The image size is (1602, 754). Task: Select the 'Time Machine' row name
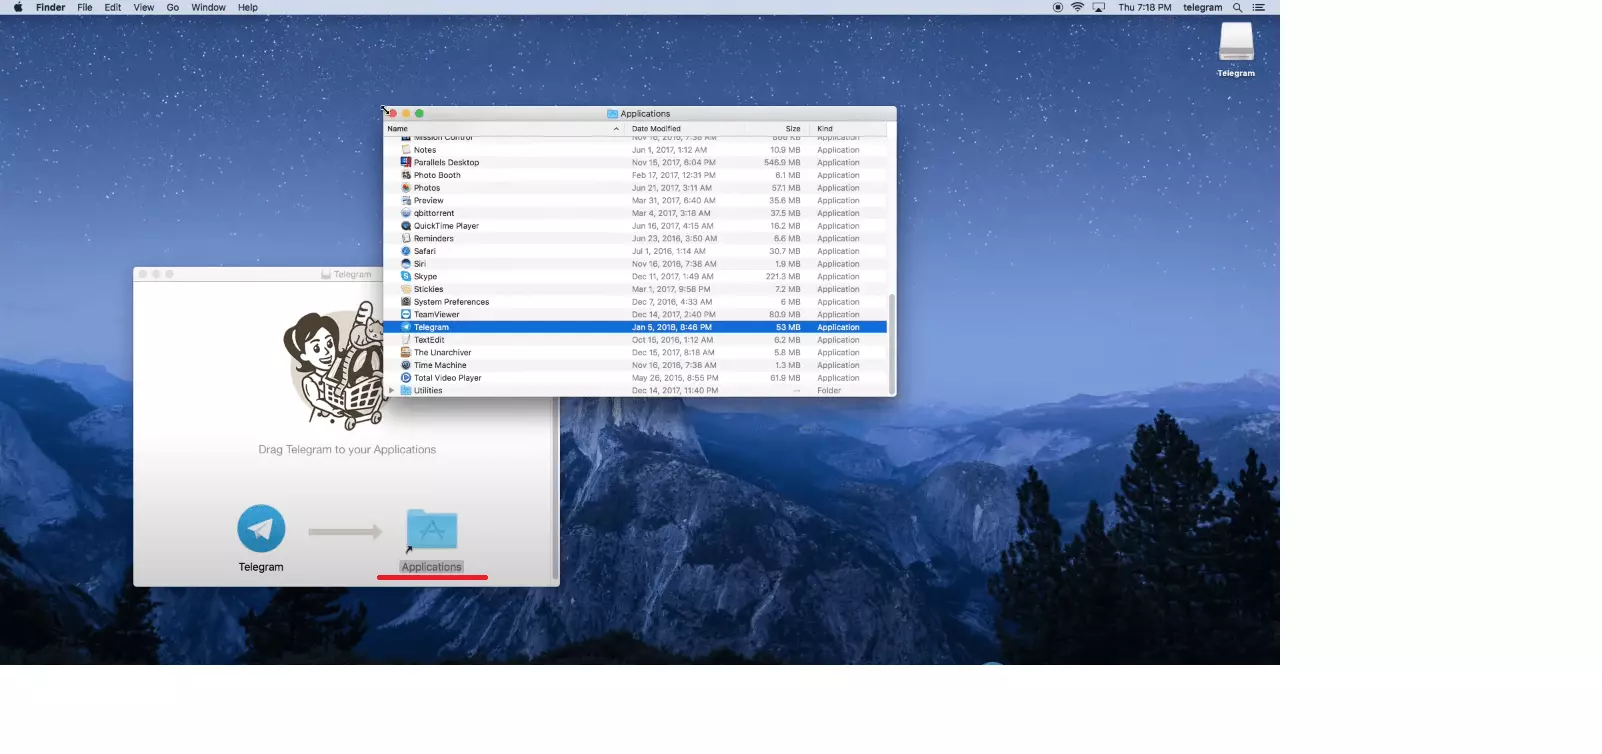pos(440,365)
